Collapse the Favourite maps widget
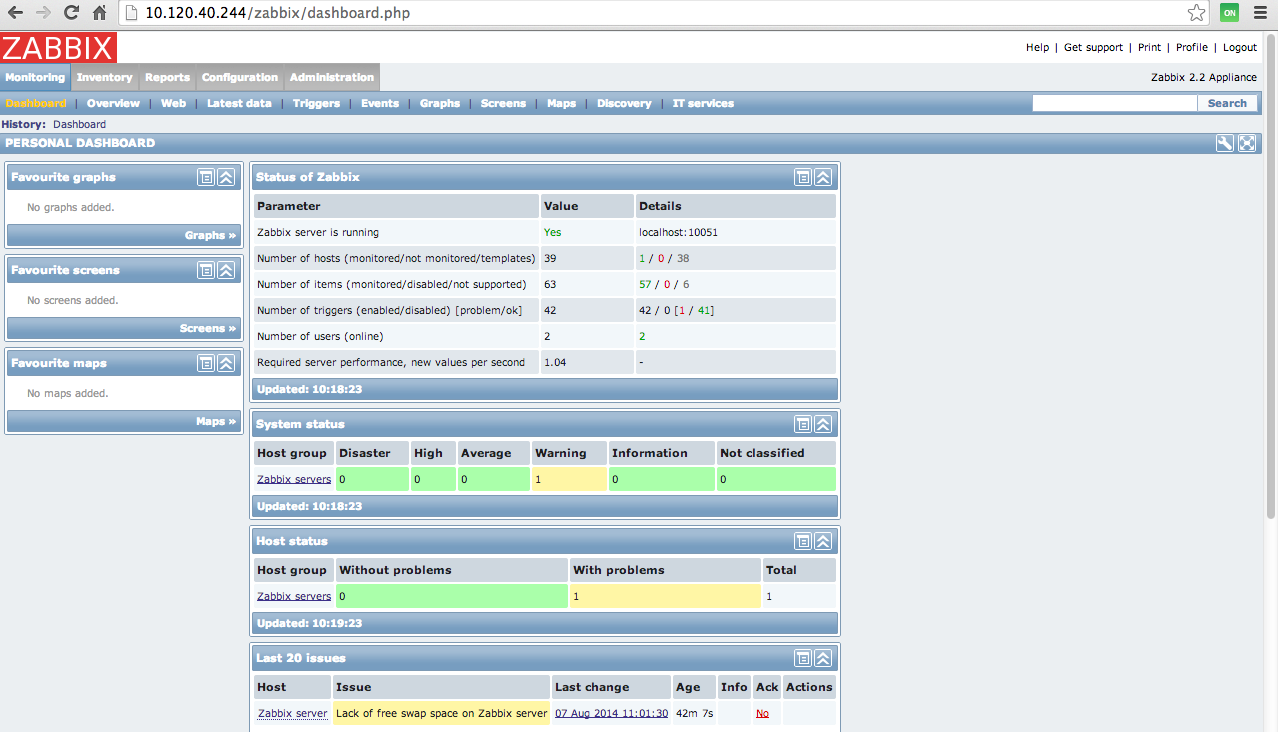Screen dimensions: 1278x732 pyautogui.click(x=226, y=363)
